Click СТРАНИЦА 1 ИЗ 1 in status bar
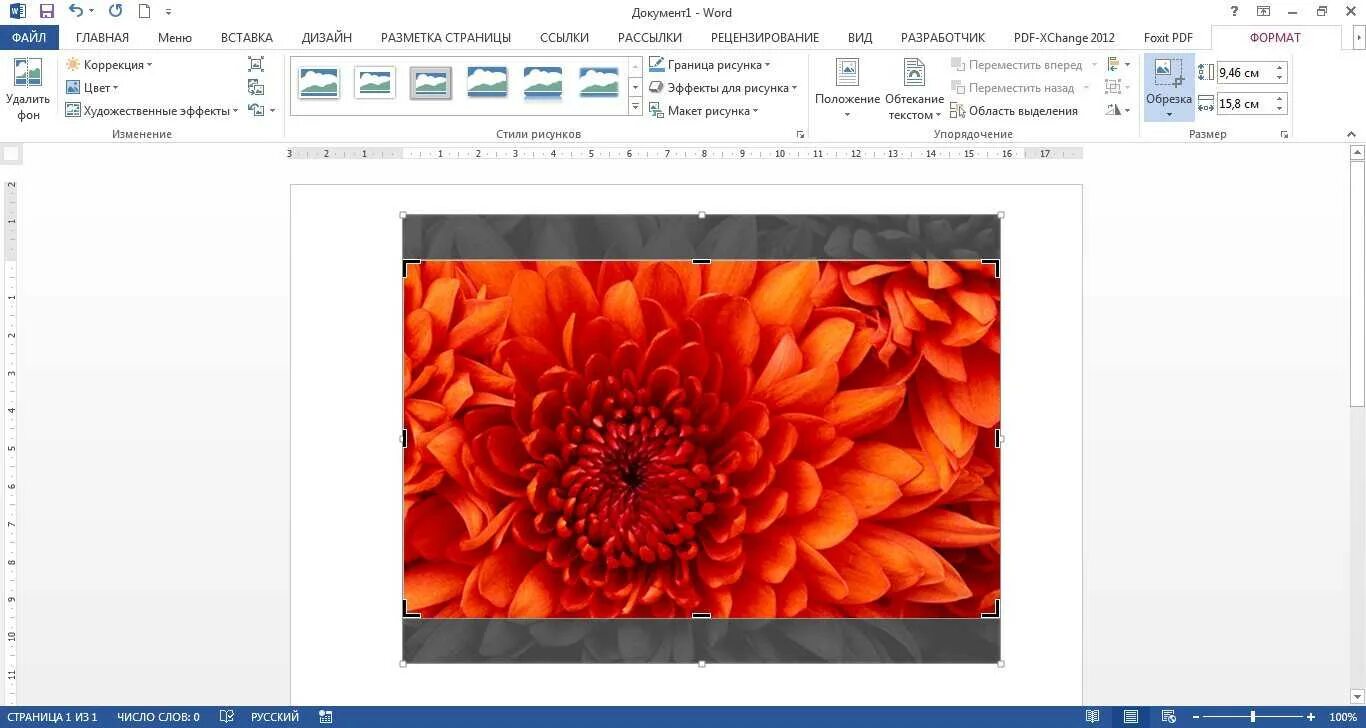This screenshot has width=1366, height=728. 52,717
